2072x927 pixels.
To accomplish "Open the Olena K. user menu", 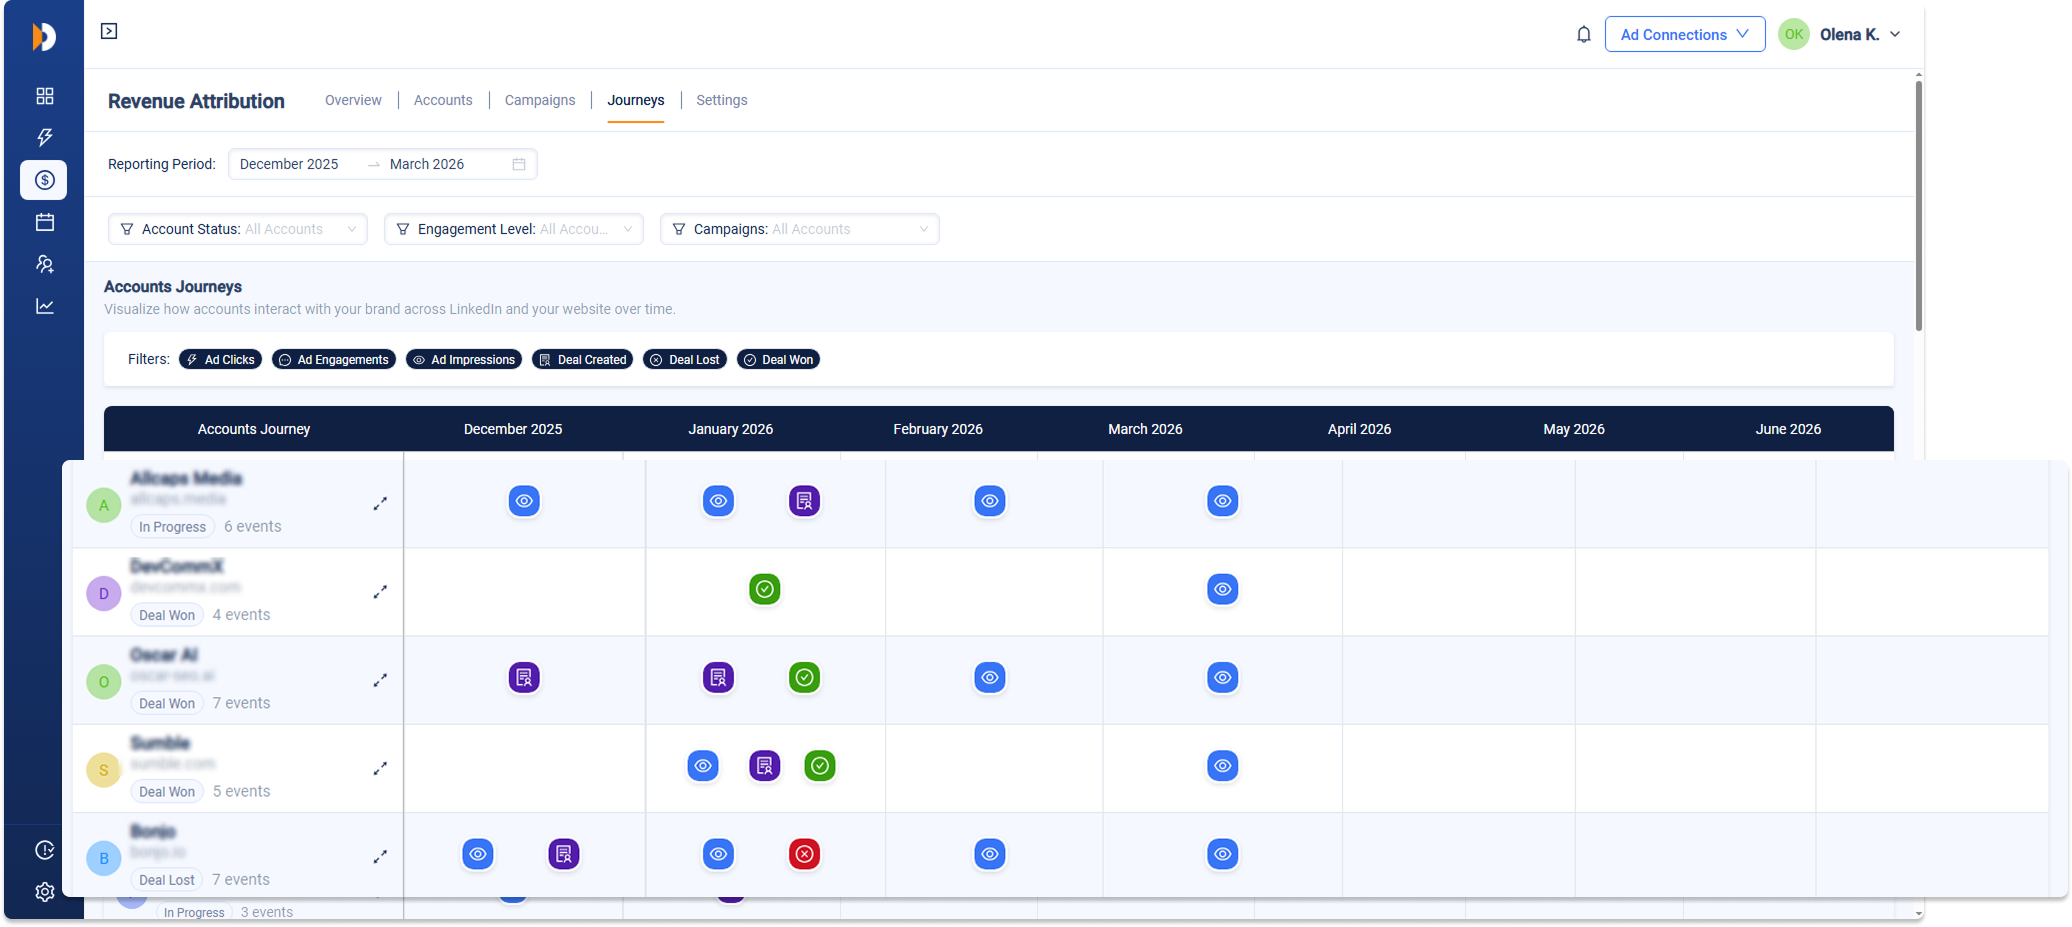I will click(1858, 35).
